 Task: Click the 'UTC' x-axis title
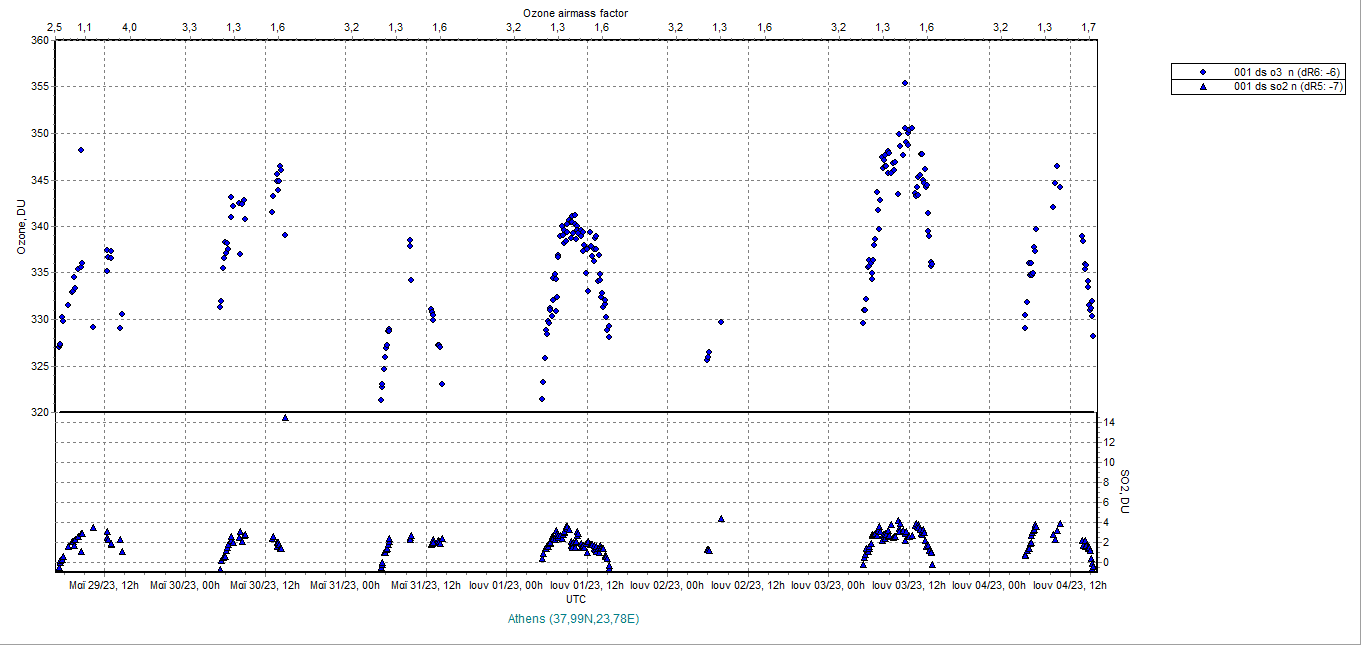[575, 599]
